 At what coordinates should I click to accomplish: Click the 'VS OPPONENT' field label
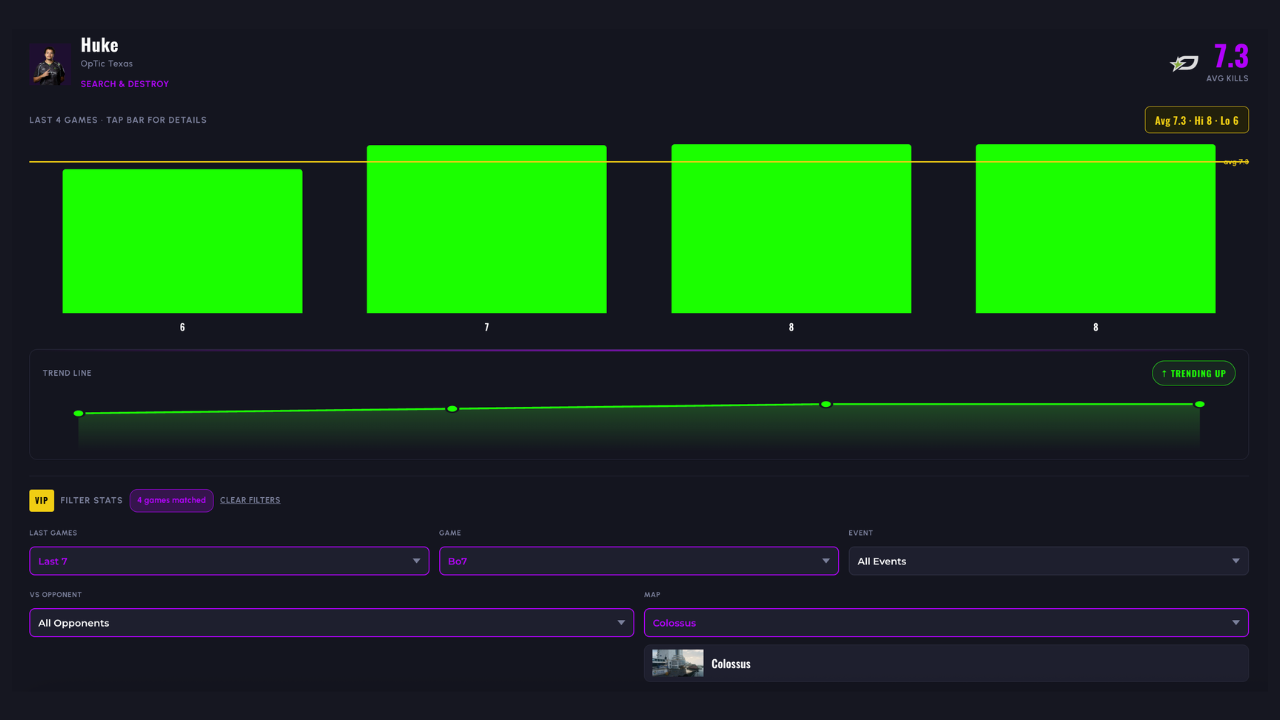[x=56, y=595]
